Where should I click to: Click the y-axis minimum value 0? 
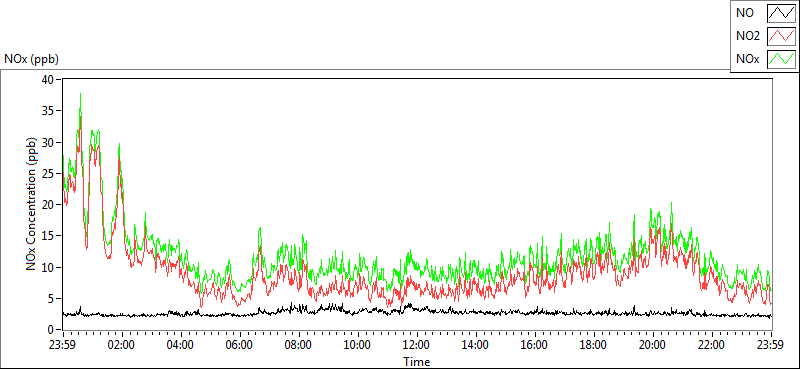52,330
